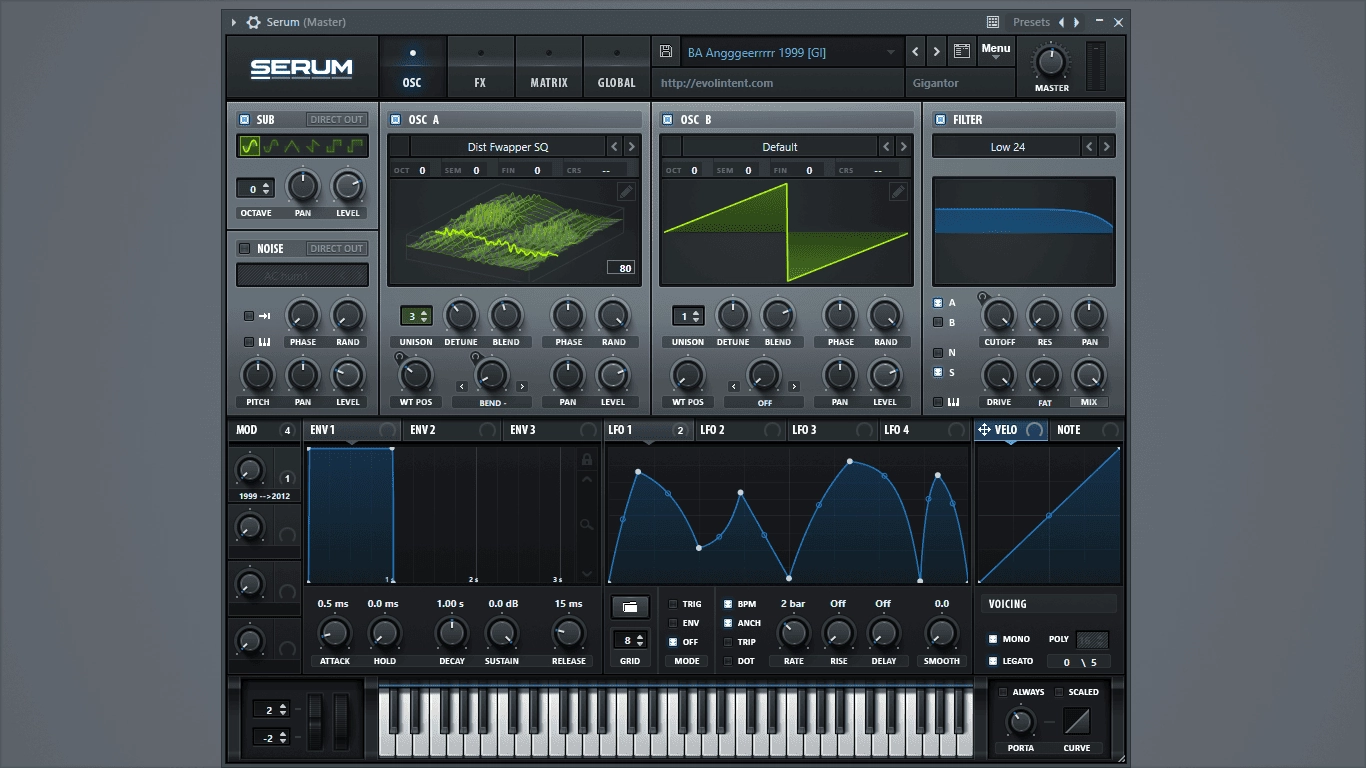
Task: Disable MONO voicing checkbox
Action: tap(993, 639)
